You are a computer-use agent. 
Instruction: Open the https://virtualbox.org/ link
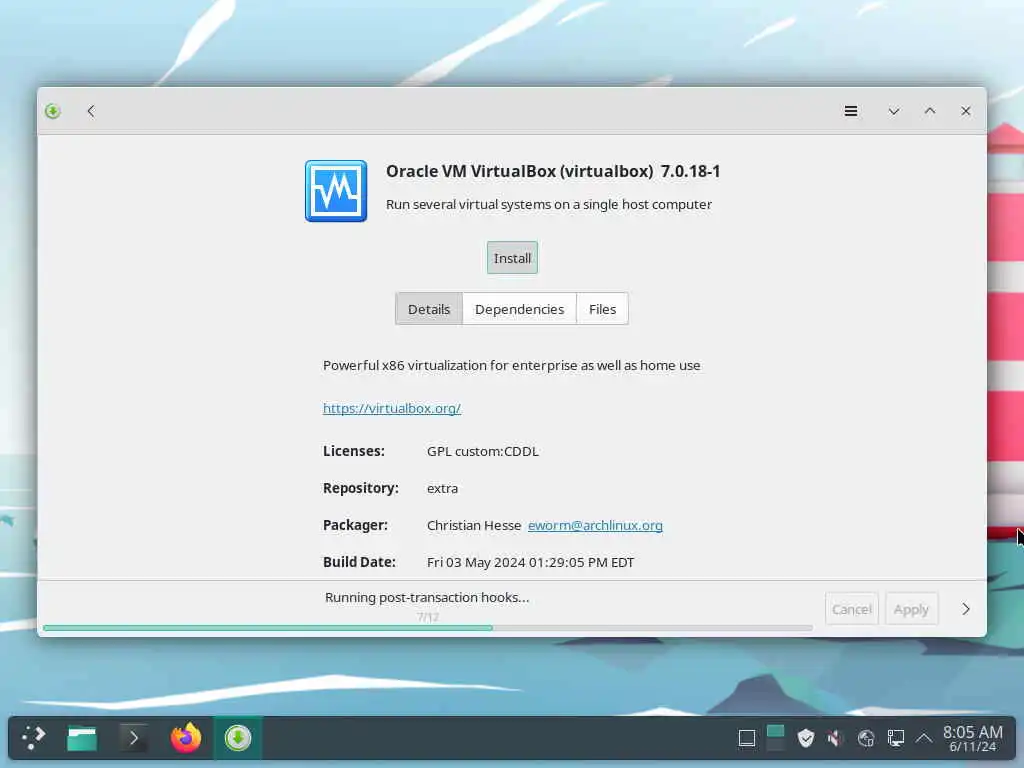click(x=392, y=408)
